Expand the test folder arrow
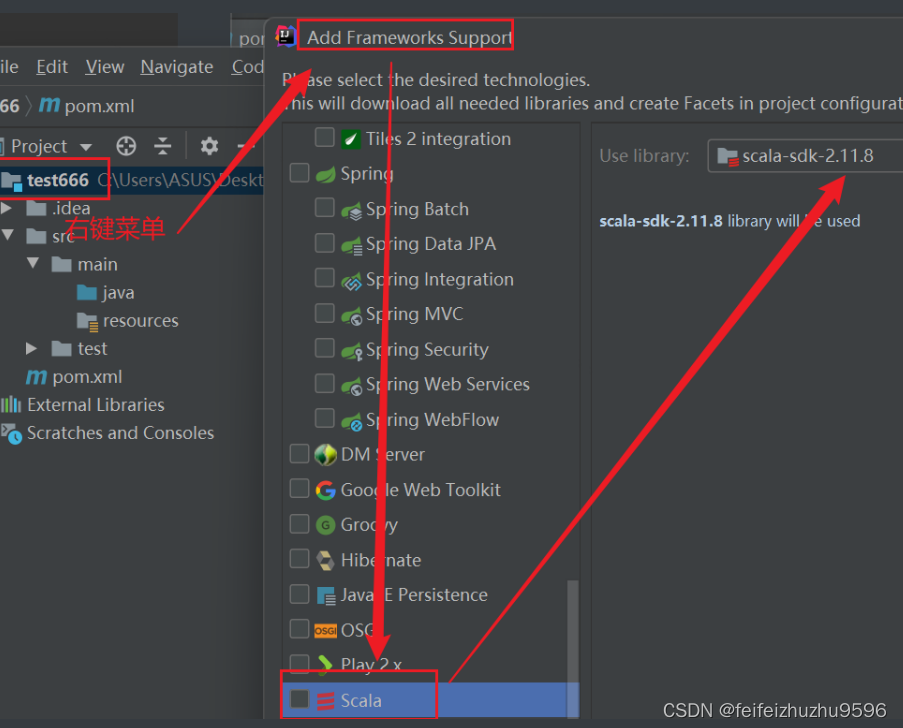 pyautogui.click(x=32, y=348)
